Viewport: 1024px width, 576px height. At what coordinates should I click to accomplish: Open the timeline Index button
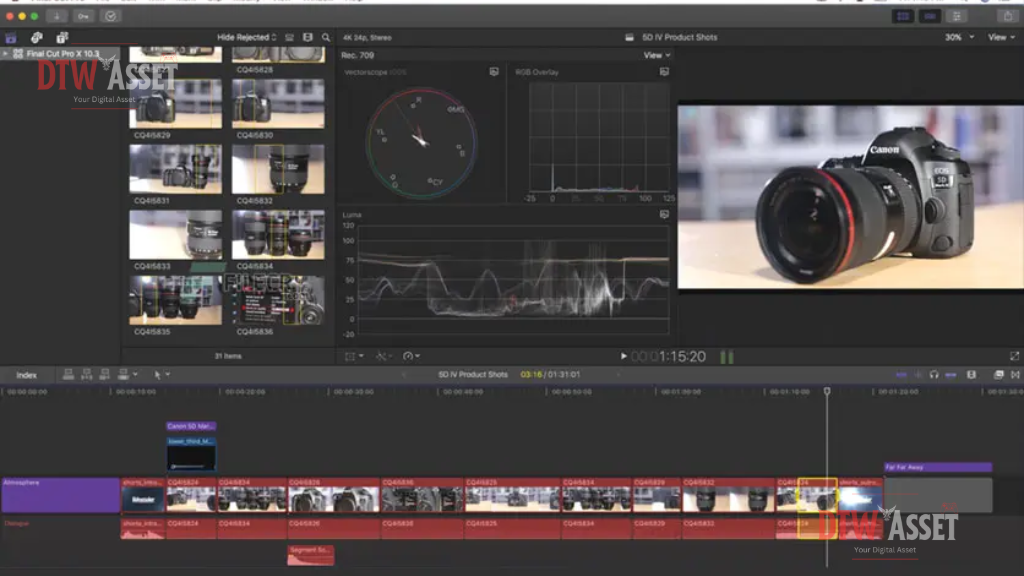26,375
